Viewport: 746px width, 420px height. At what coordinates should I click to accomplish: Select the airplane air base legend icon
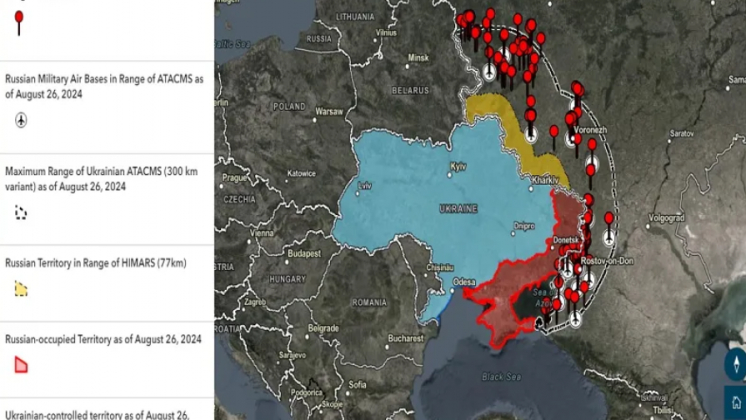click(x=21, y=120)
